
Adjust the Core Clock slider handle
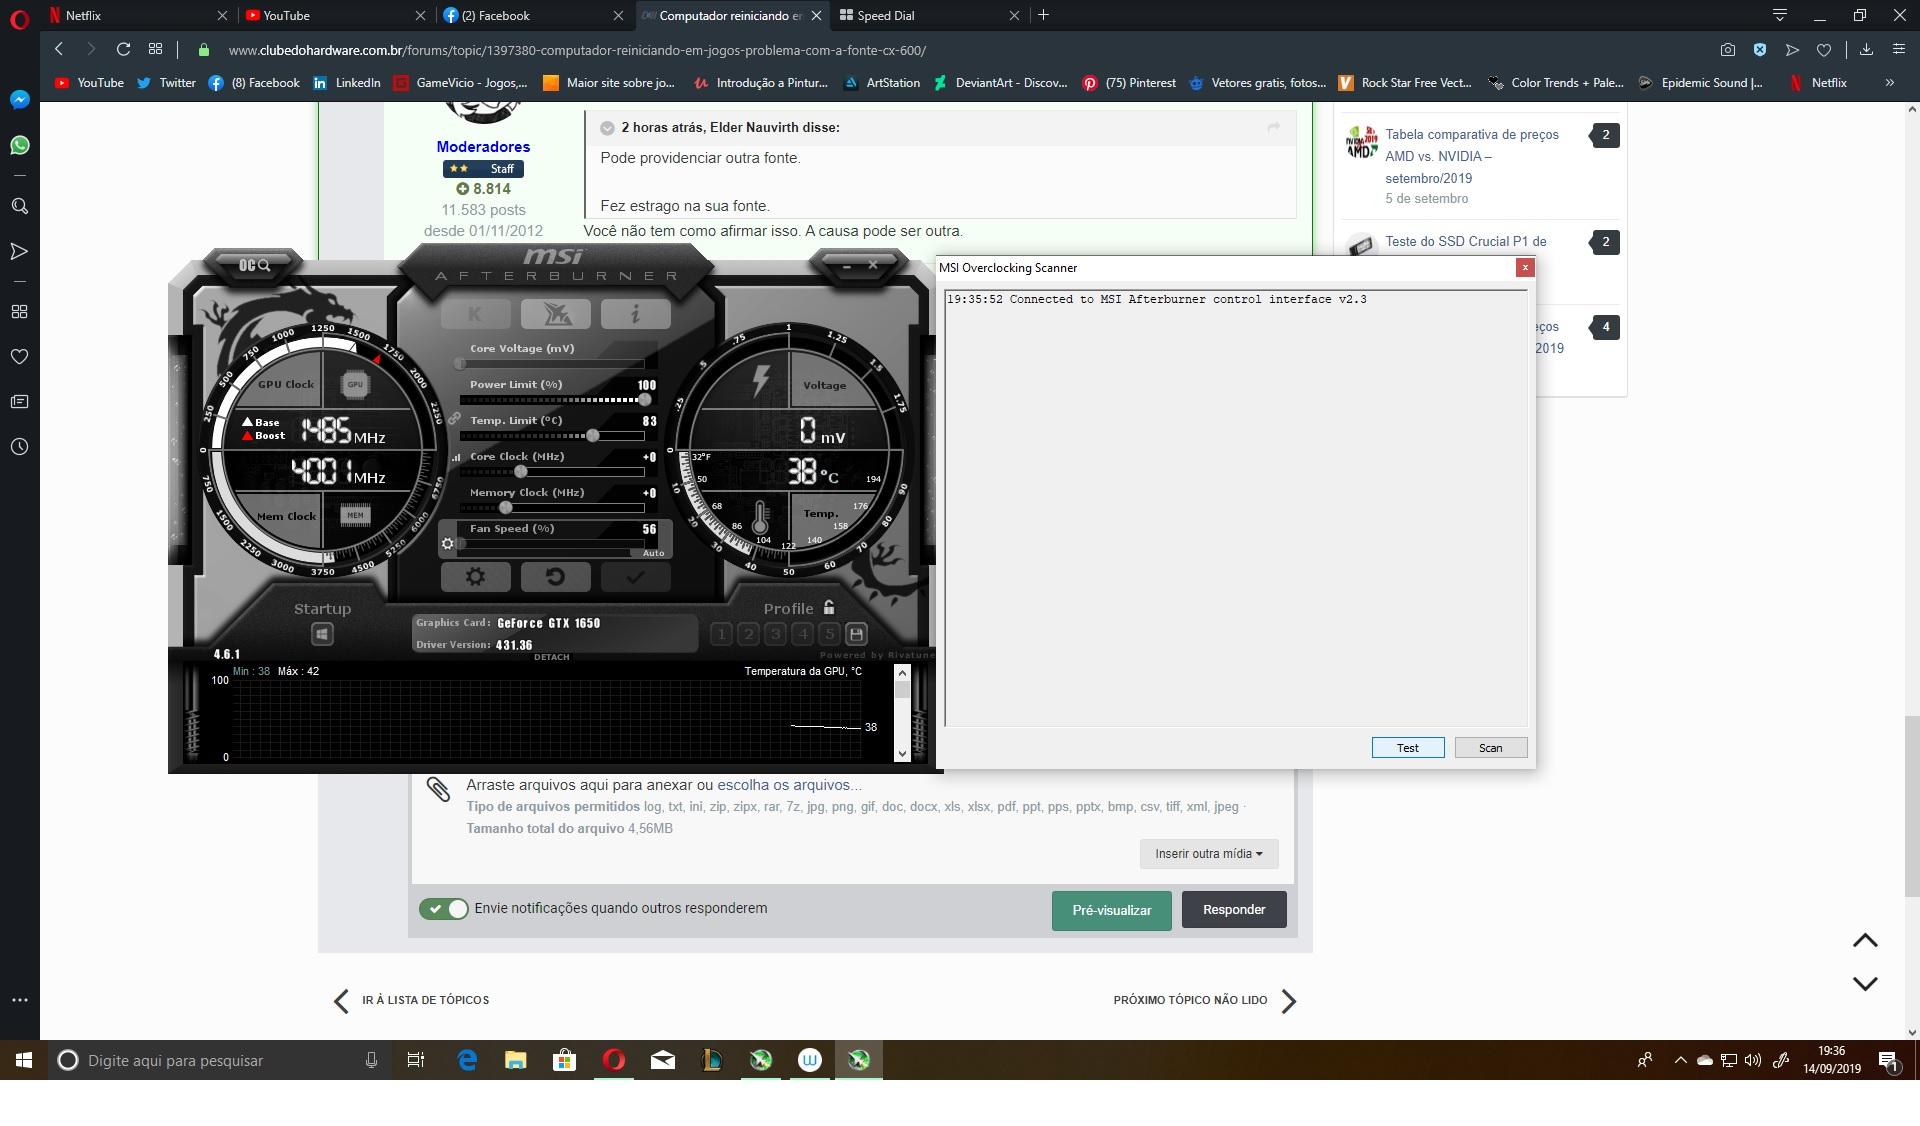click(x=520, y=472)
